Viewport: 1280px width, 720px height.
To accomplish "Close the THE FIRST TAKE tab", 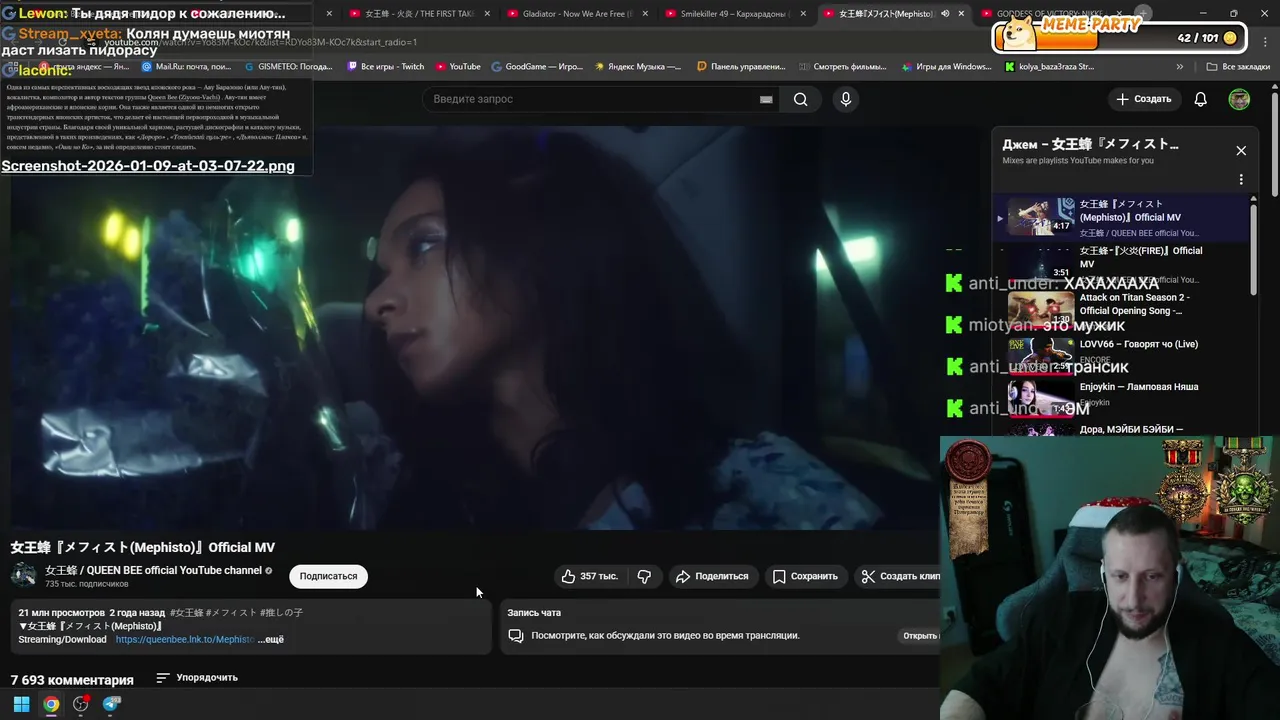I will [486, 14].
